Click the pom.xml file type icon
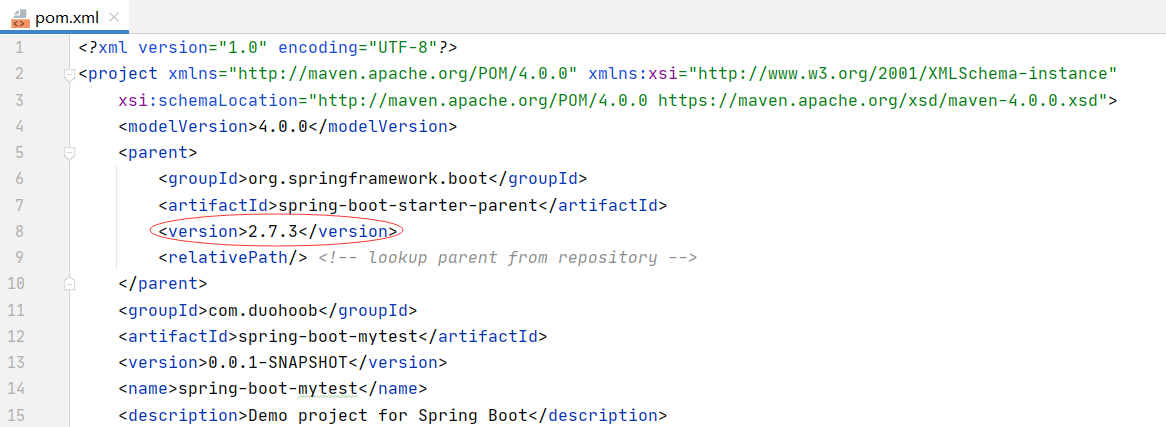 point(19,17)
